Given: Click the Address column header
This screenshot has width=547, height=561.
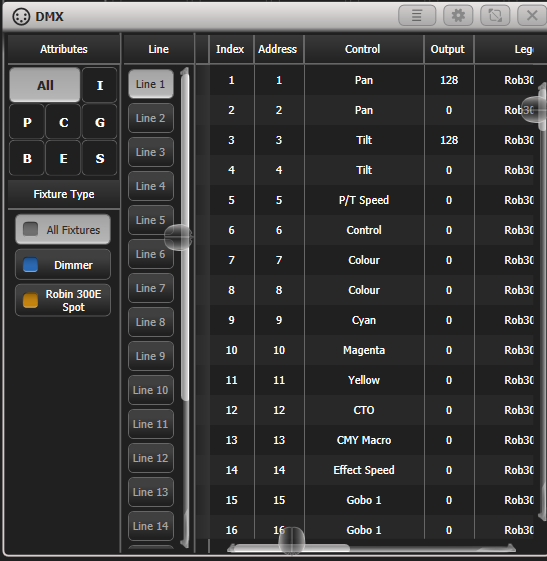Looking at the screenshot, I should pos(278,49).
